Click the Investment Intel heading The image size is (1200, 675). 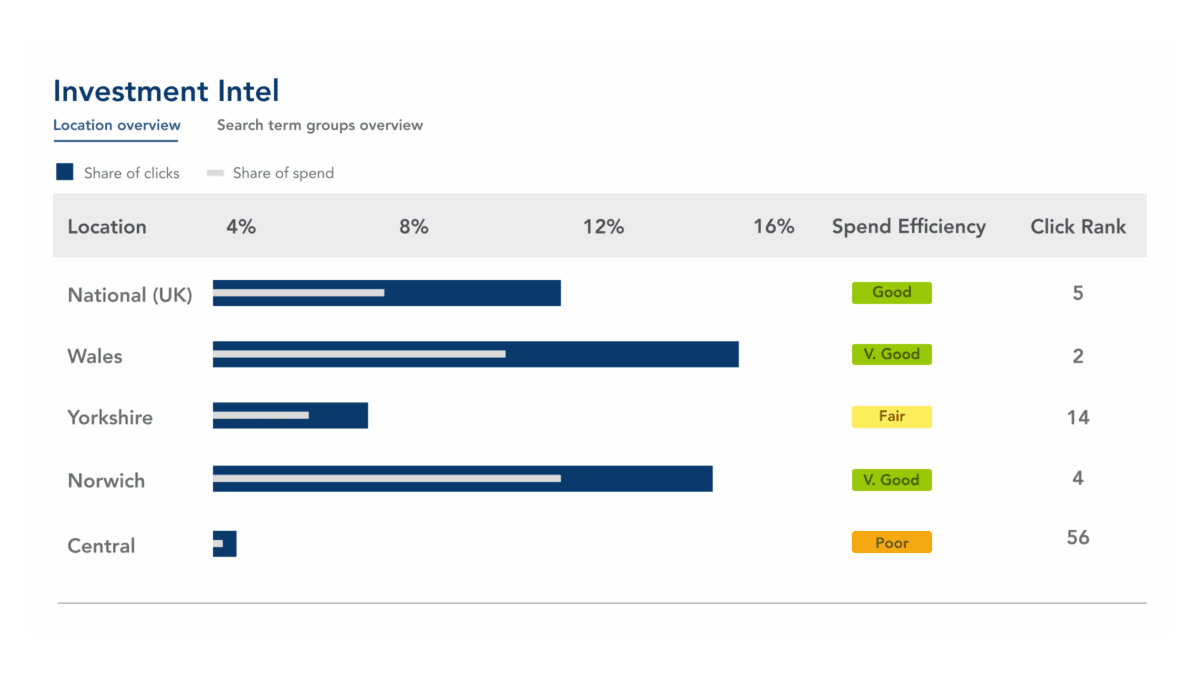pyautogui.click(x=165, y=91)
